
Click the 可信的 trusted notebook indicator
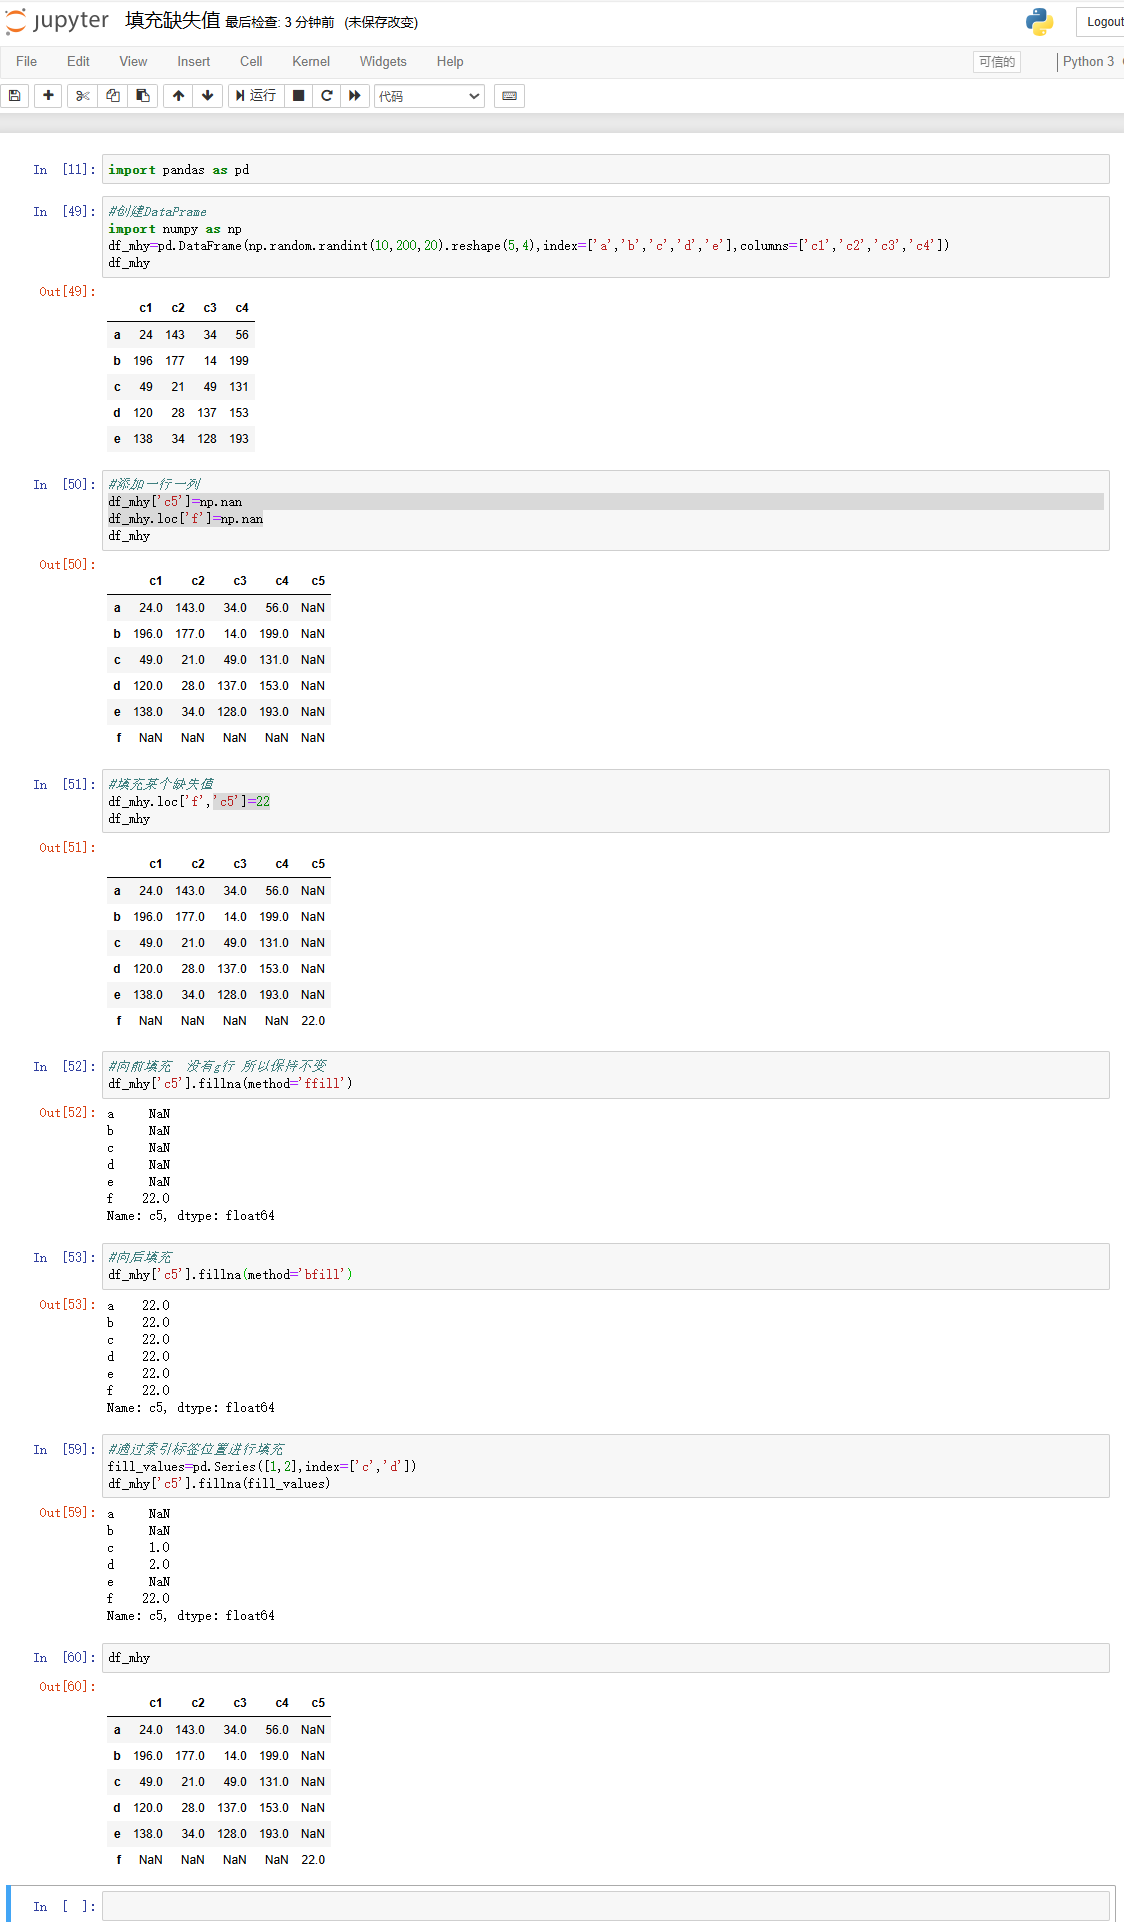point(997,62)
